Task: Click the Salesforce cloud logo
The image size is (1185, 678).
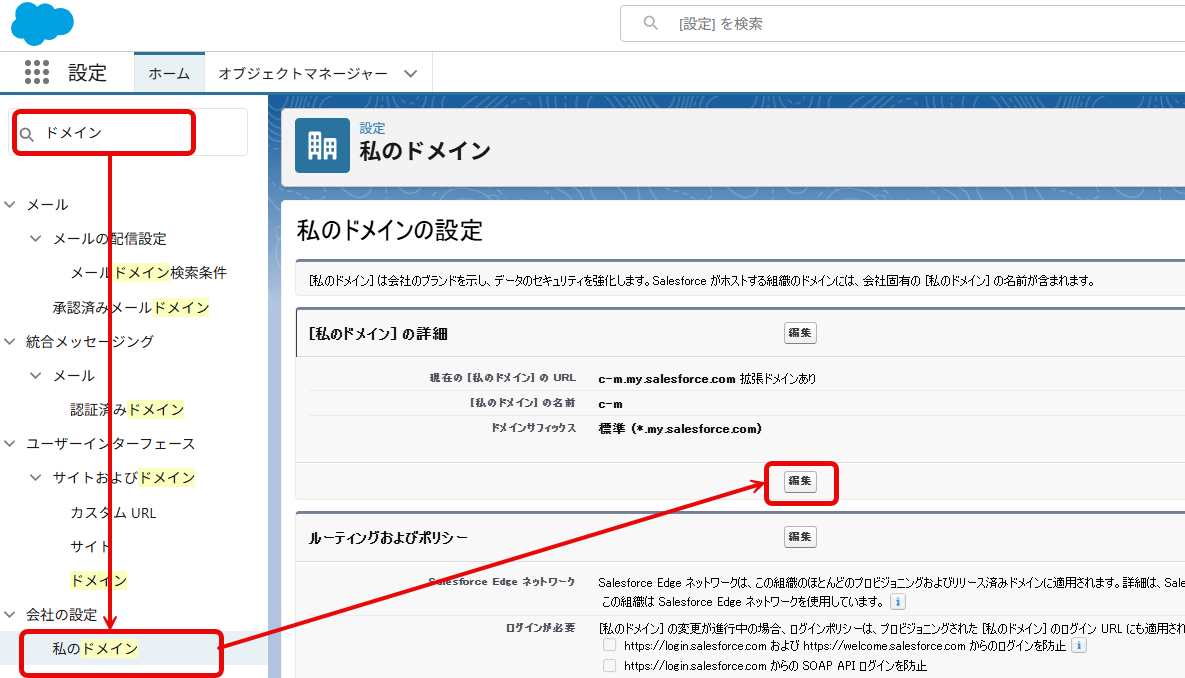Action: (42, 23)
